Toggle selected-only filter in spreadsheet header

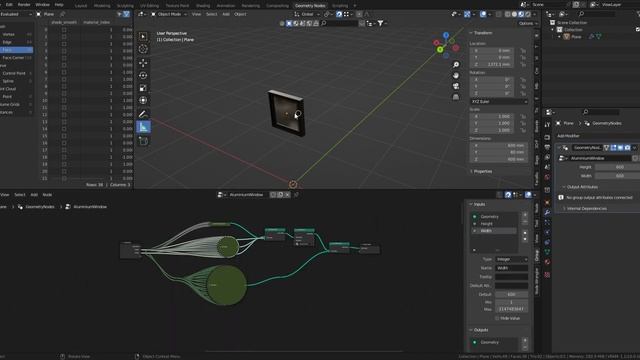point(120,14)
